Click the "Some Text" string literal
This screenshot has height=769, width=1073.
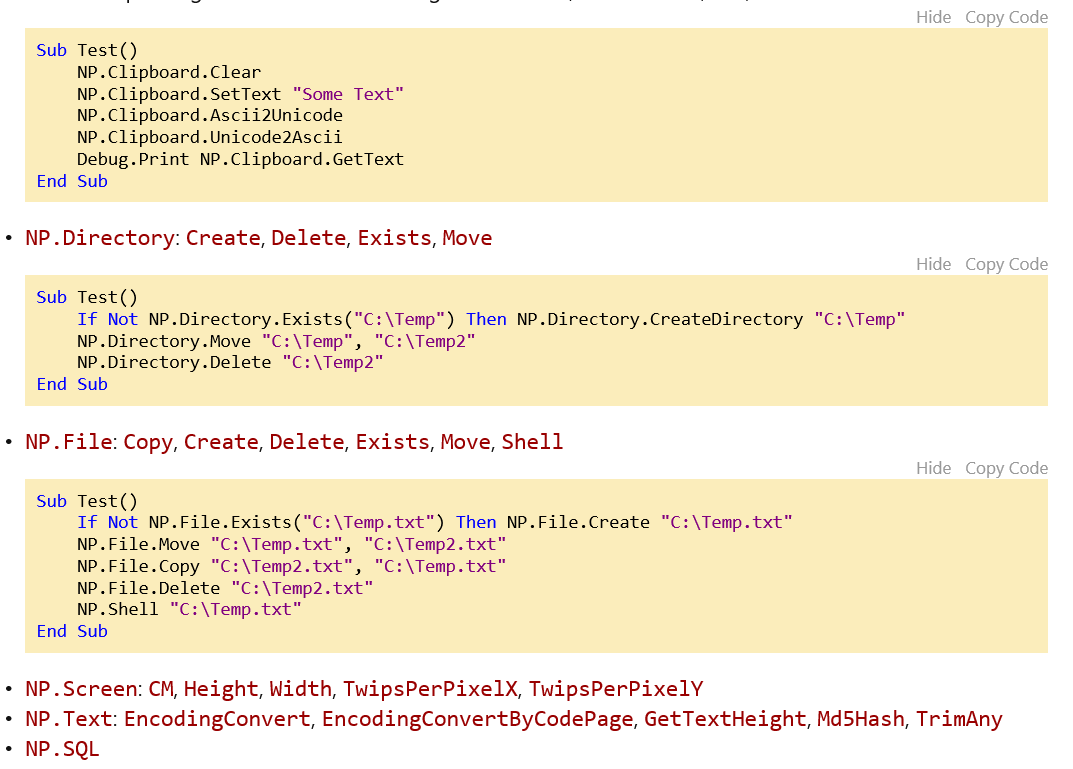click(348, 94)
